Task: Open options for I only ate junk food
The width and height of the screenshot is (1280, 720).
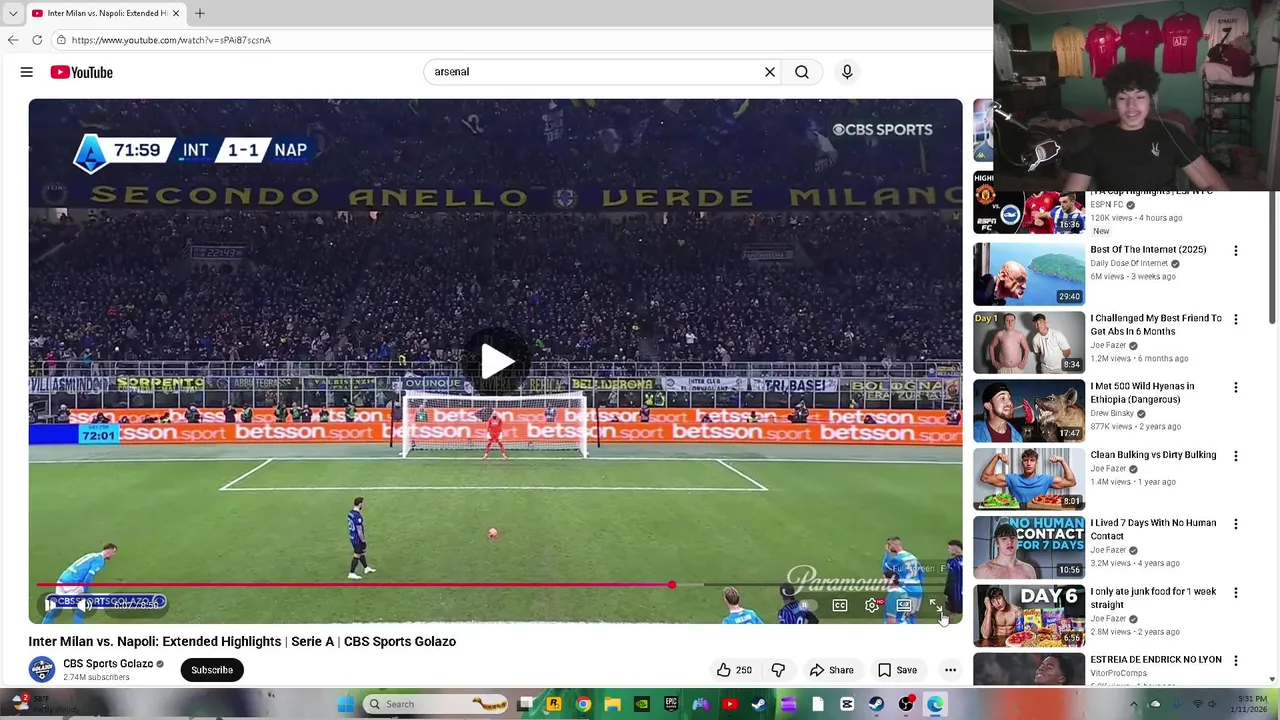Action: pos(1235,593)
